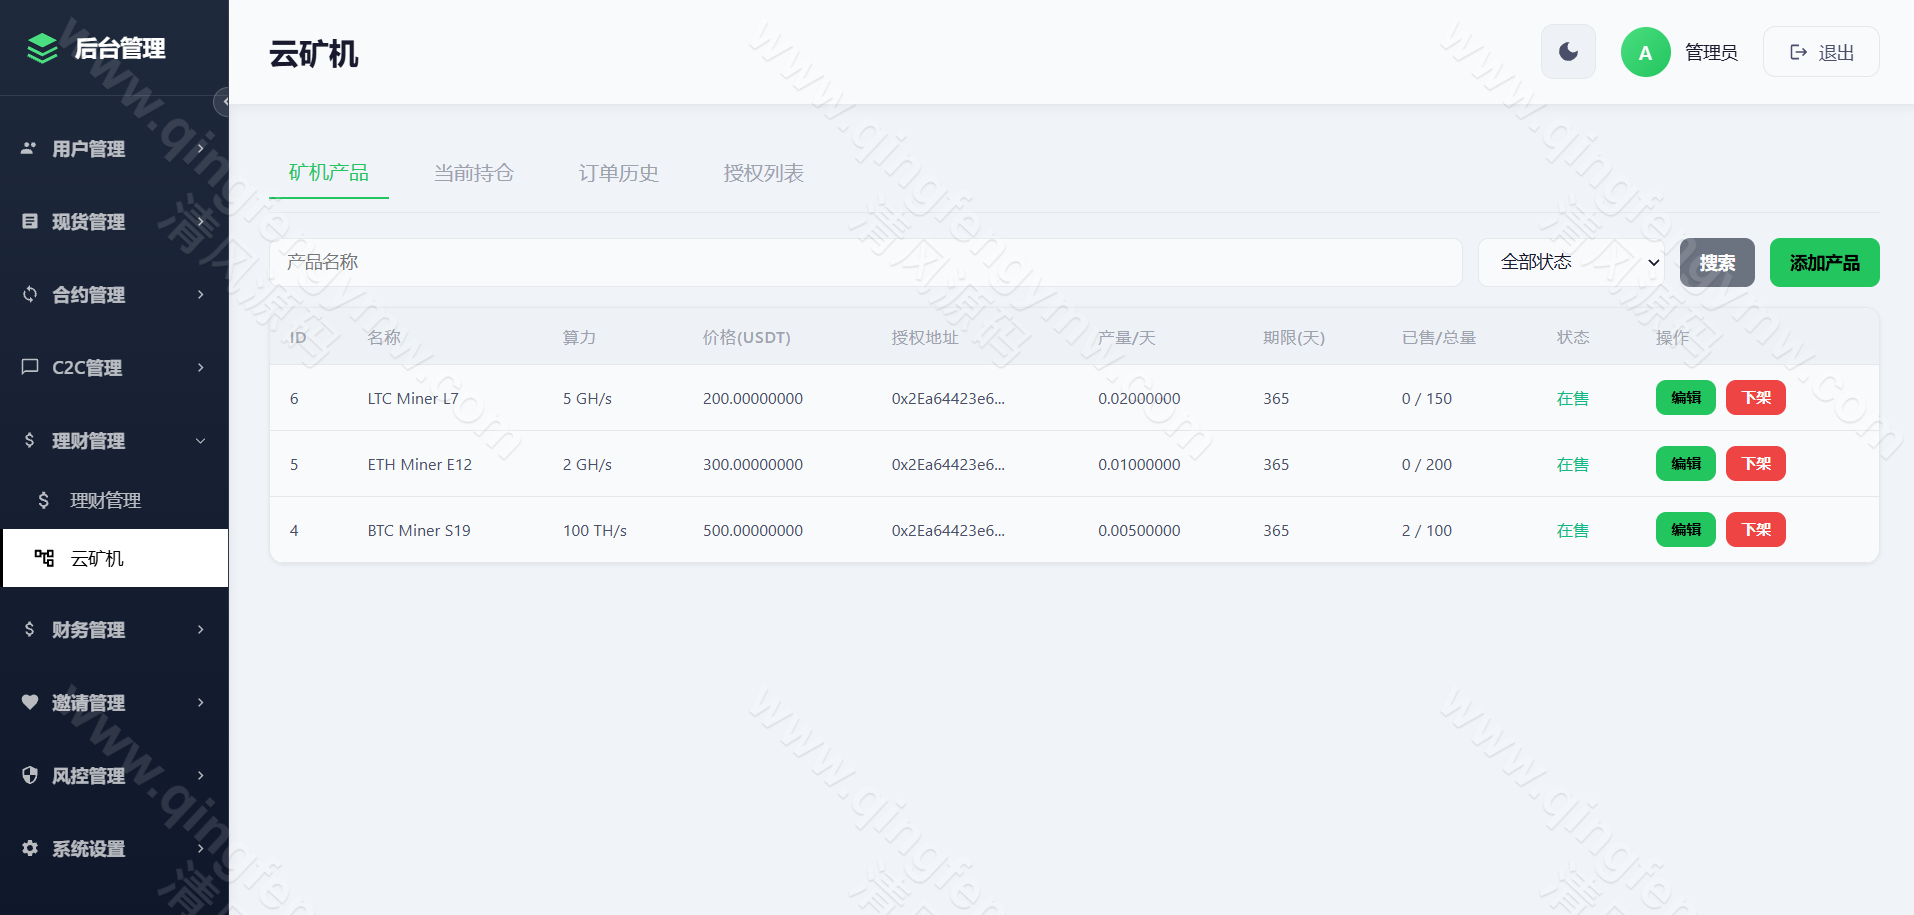Delist the LTC Miner L7 product

point(1756,398)
